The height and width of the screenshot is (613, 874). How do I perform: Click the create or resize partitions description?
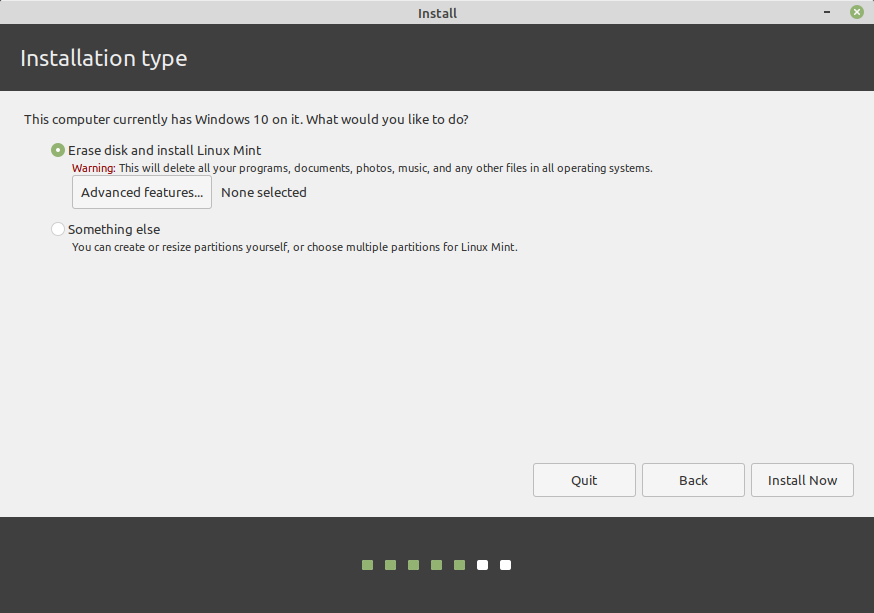click(x=295, y=247)
